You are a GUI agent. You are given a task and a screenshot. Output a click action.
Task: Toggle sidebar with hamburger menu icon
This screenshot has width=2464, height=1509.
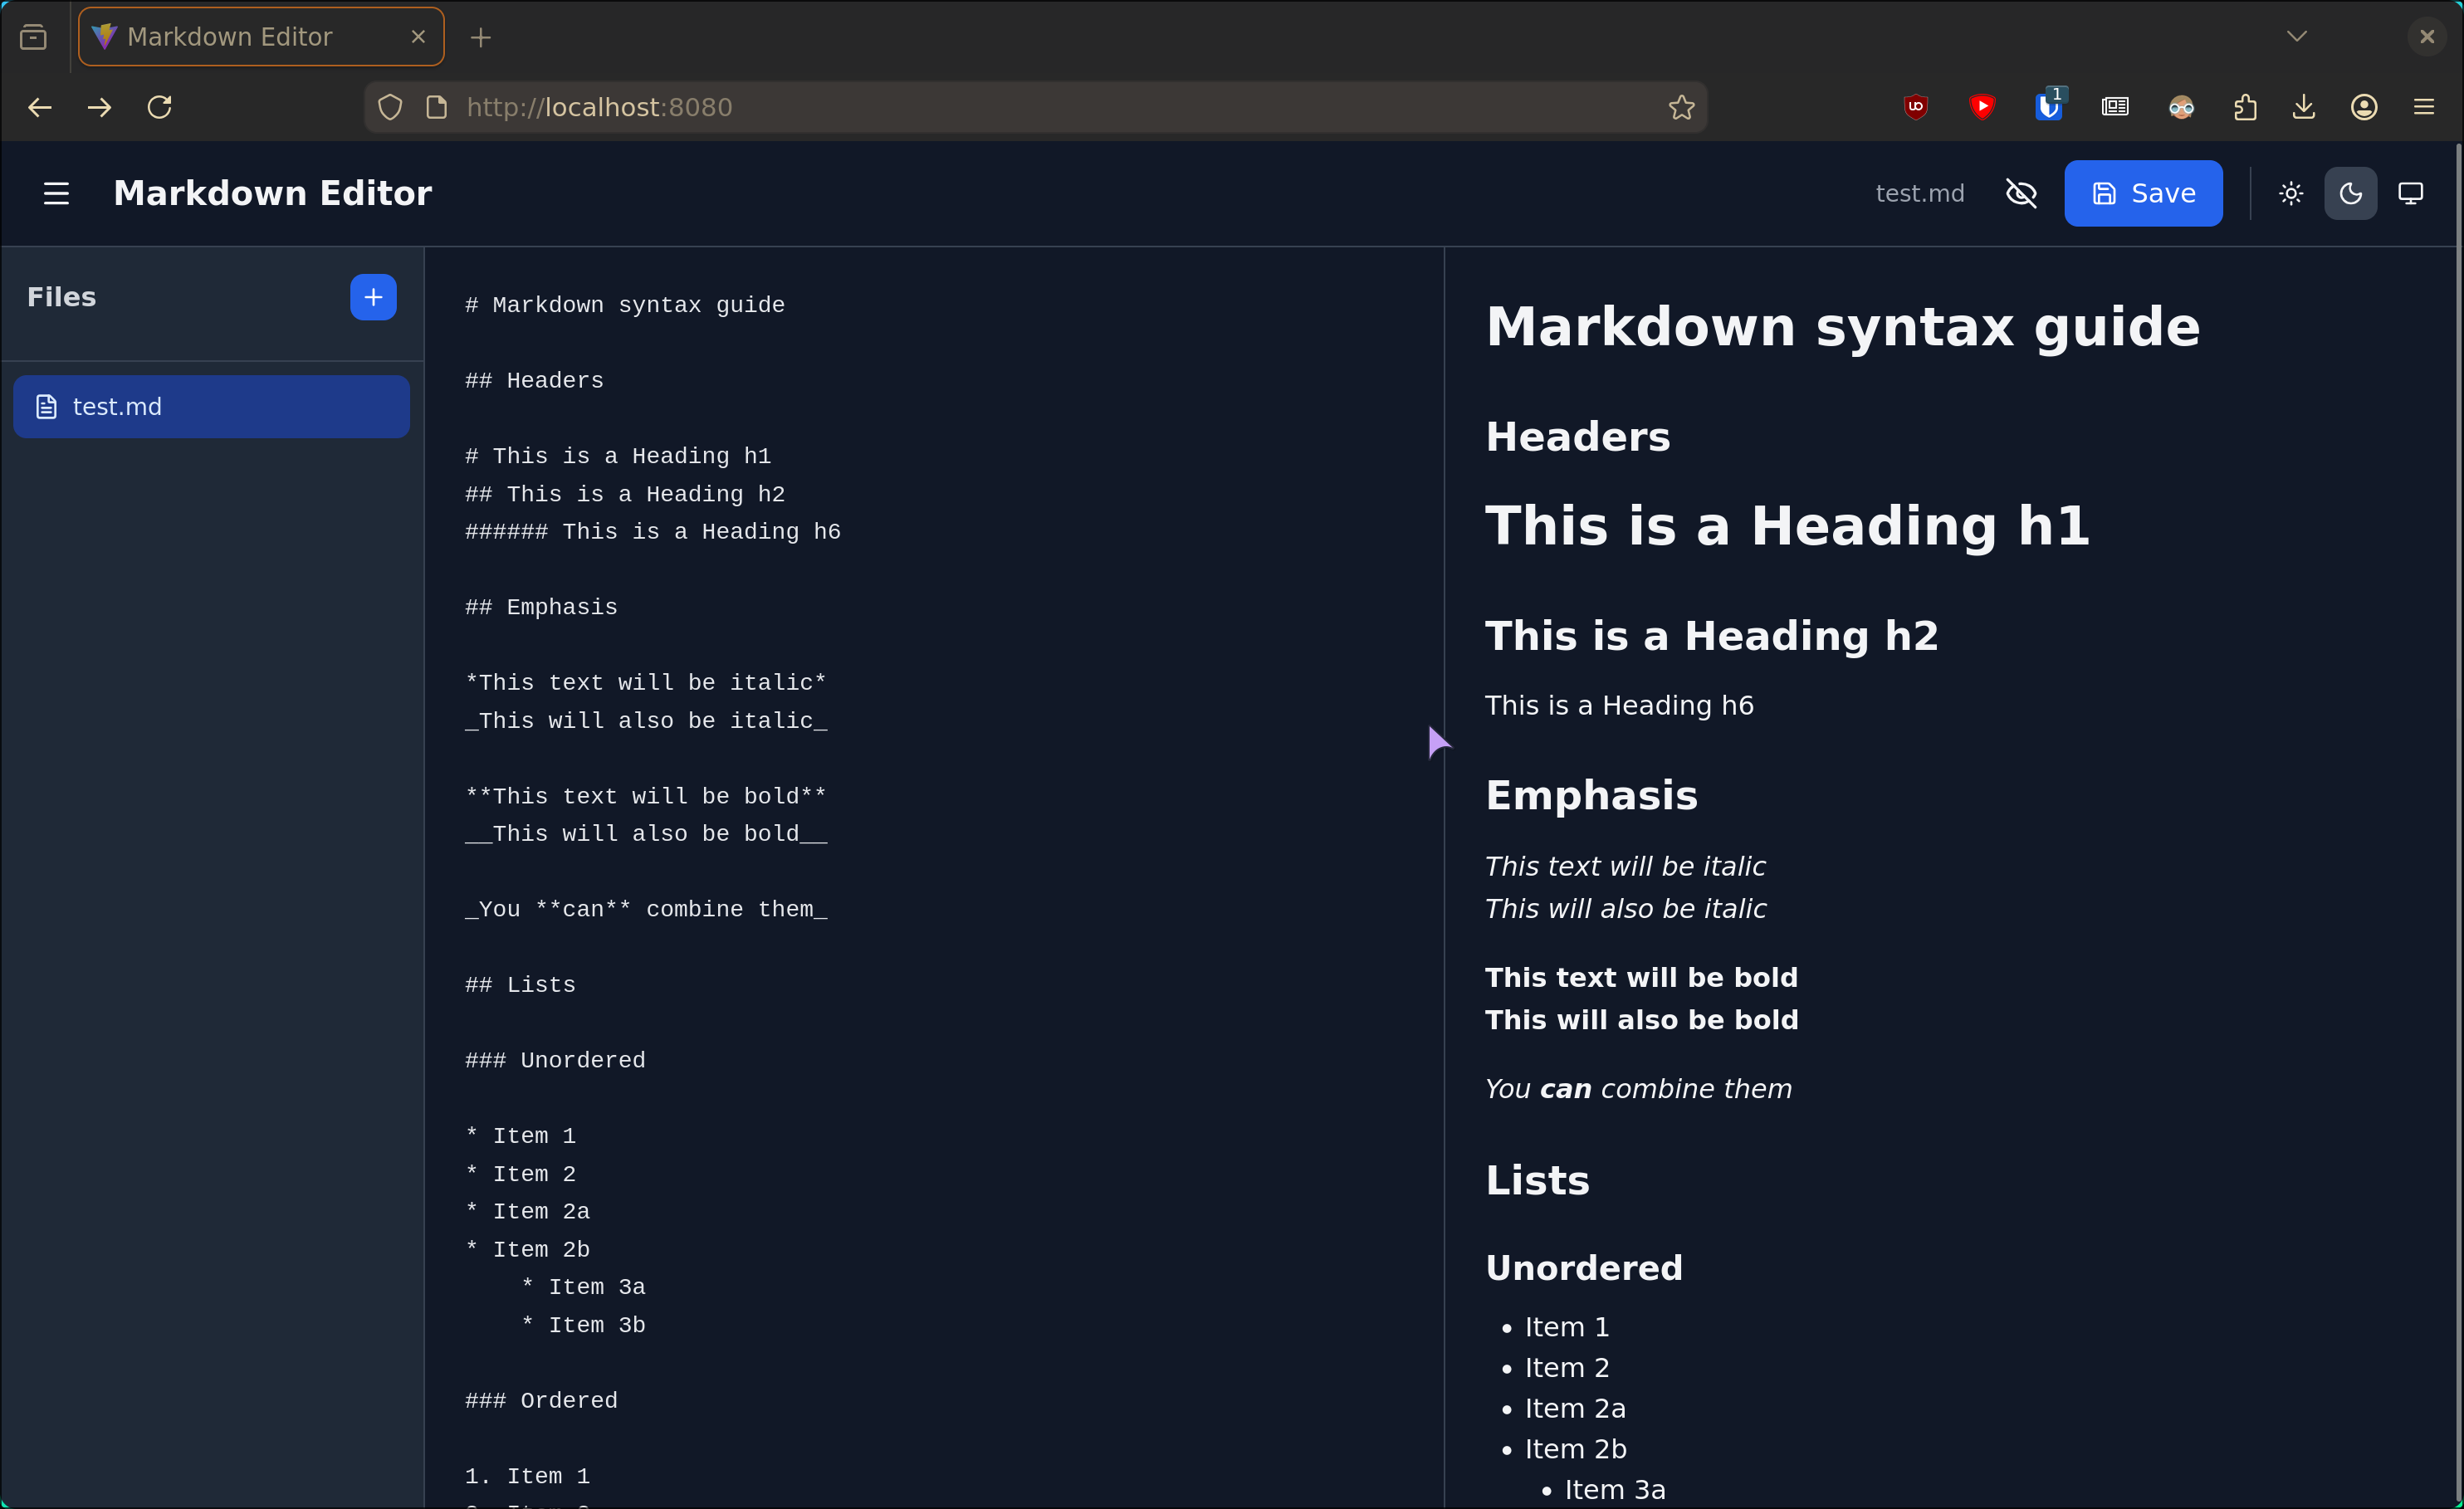pyautogui.click(x=56, y=193)
